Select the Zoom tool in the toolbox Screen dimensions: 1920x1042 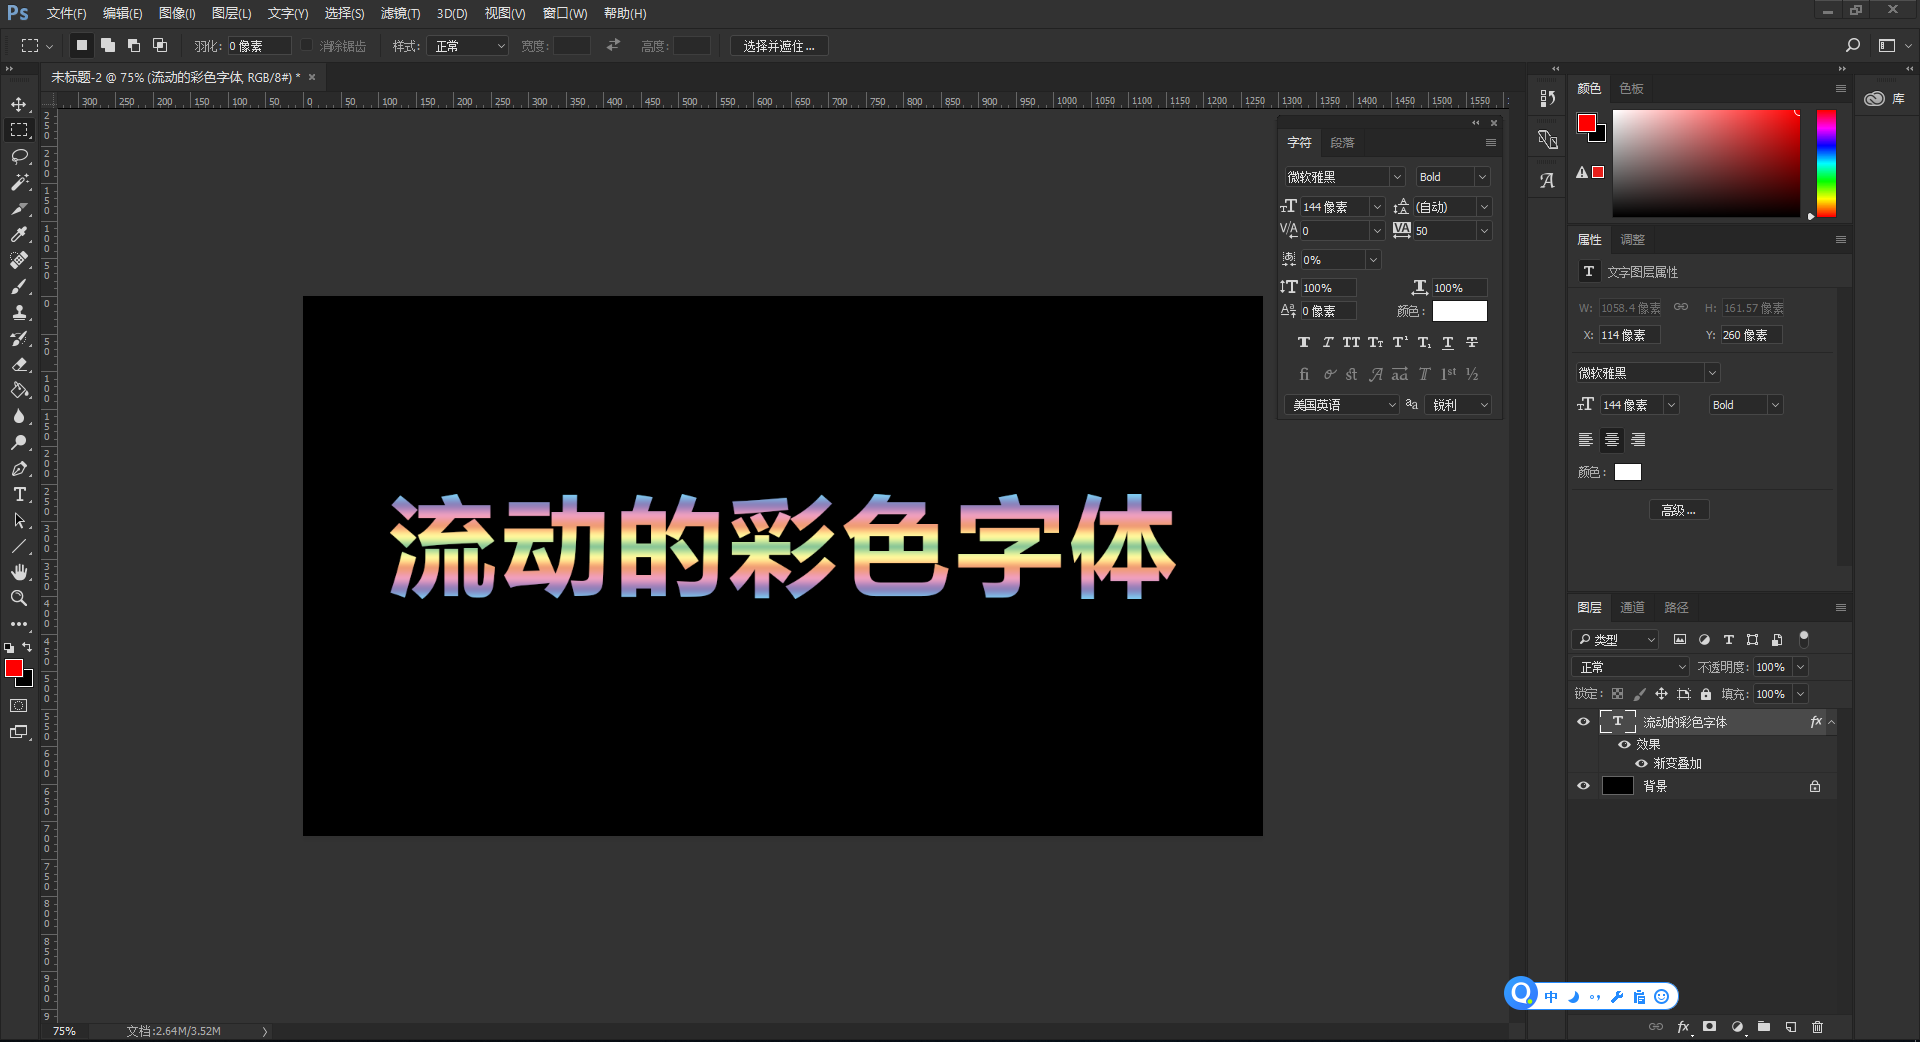tap(19, 598)
